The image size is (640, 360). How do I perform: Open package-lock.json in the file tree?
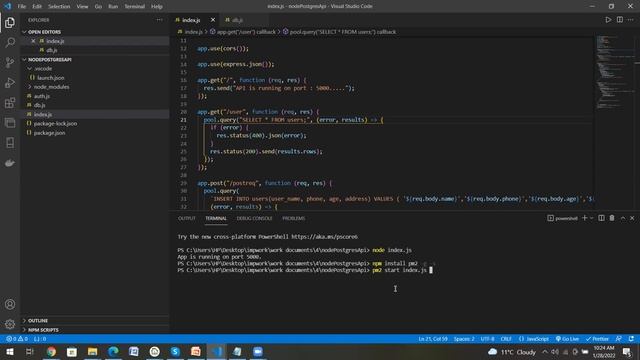pos(55,124)
